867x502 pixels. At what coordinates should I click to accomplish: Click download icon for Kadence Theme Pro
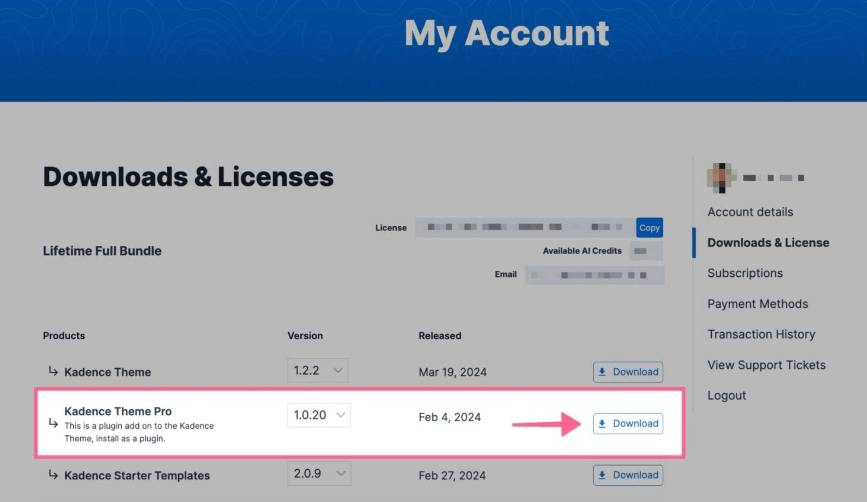pyautogui.click(x=602, y=424)
